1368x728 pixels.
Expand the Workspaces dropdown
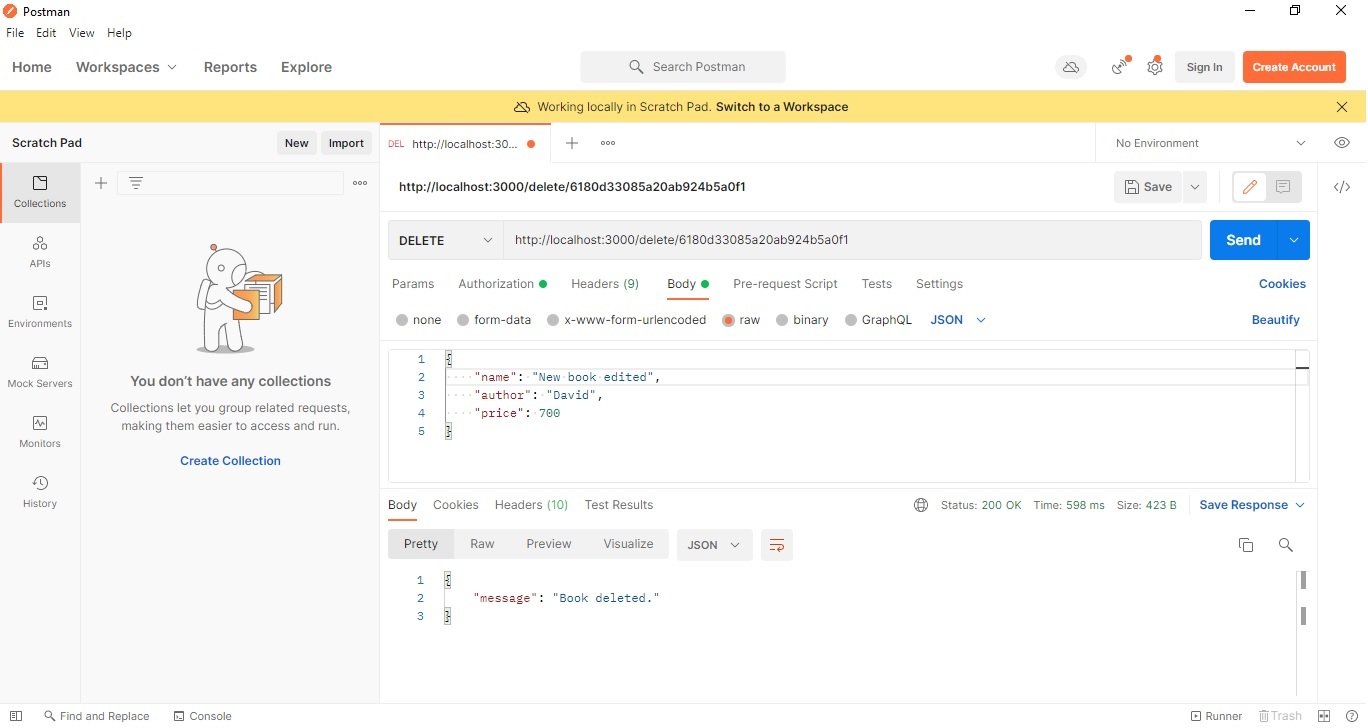tap(126, 67)
